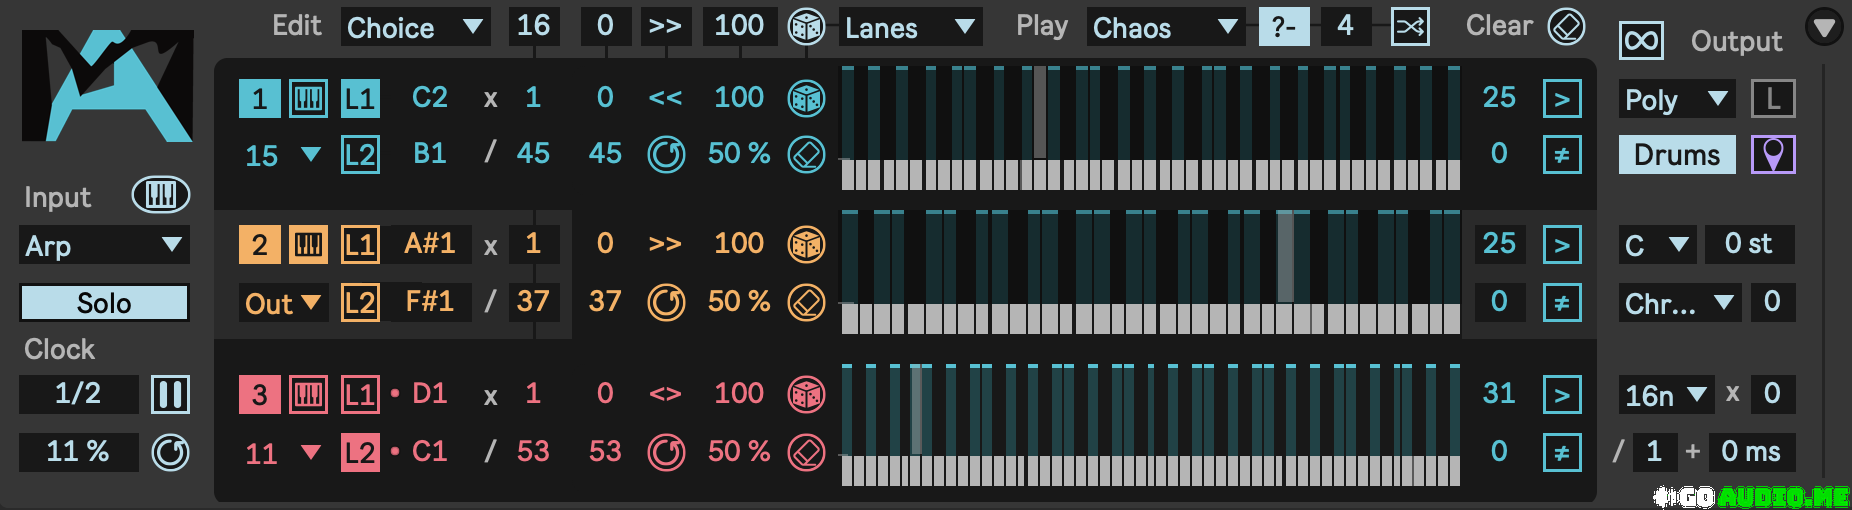The image size is (1852, 510).
Task: Open the Play Chaos dropdown
Action: pos(1165,27)
